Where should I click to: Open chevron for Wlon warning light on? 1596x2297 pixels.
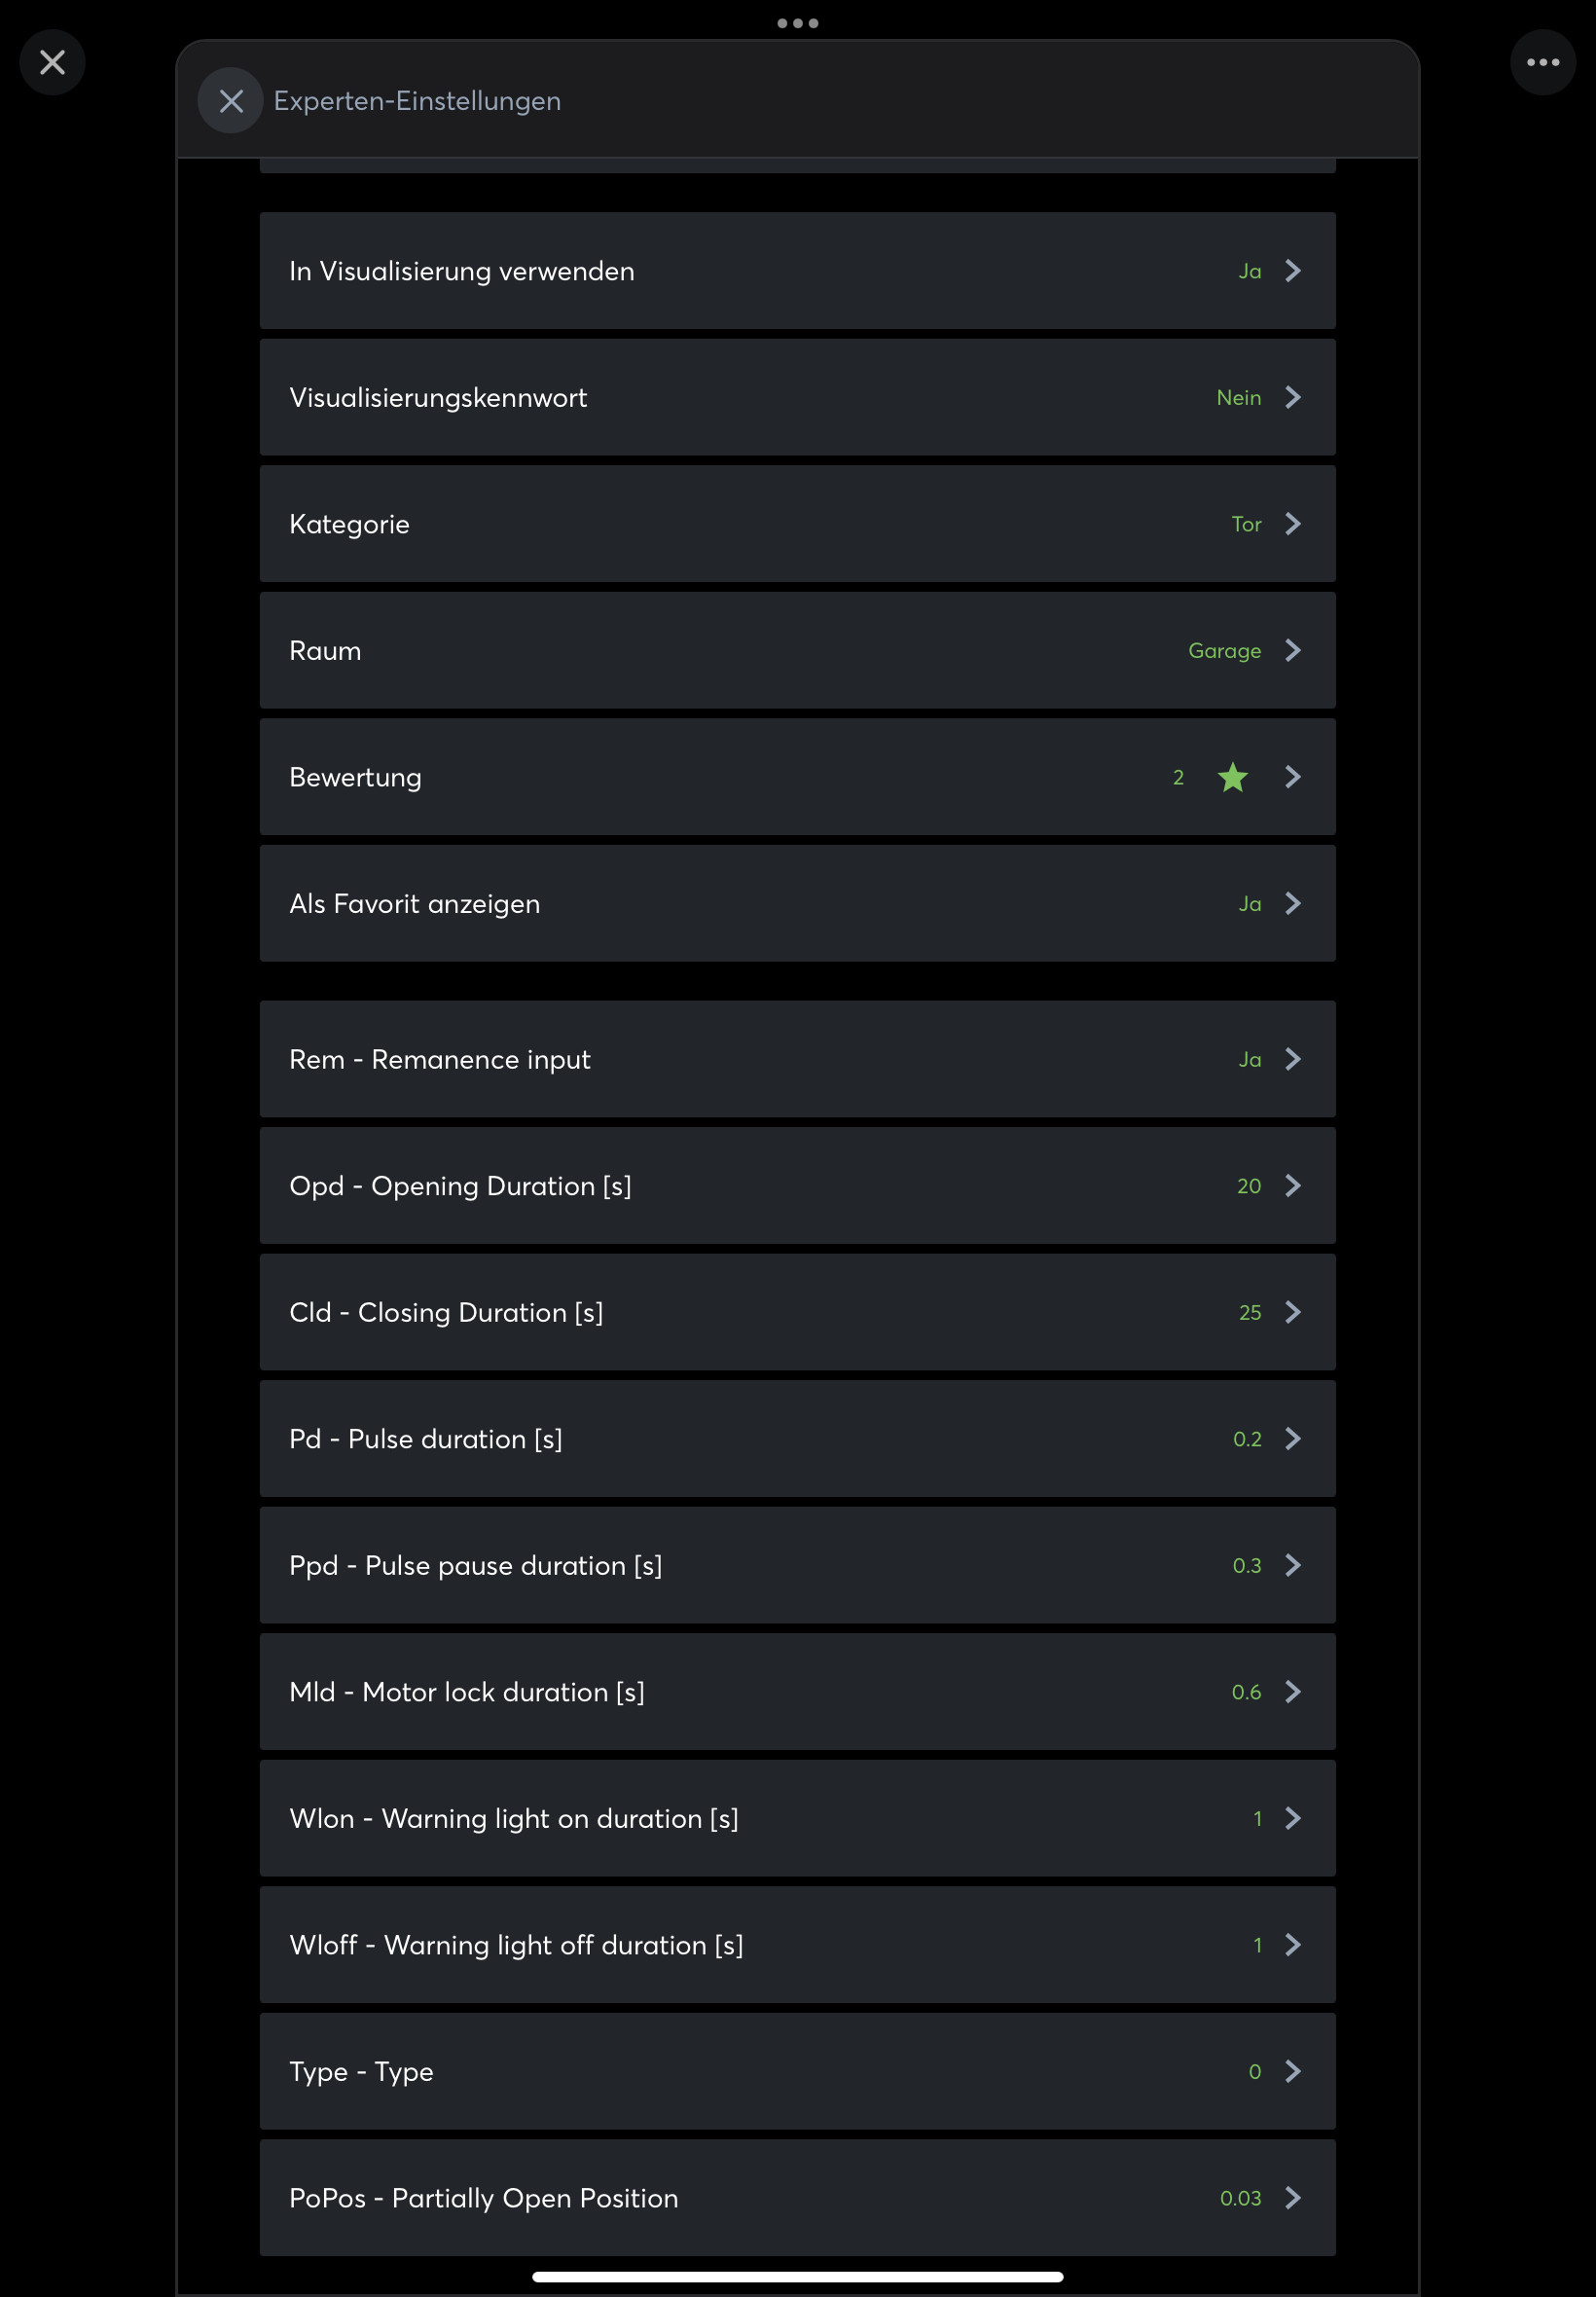[1292, 1818]
